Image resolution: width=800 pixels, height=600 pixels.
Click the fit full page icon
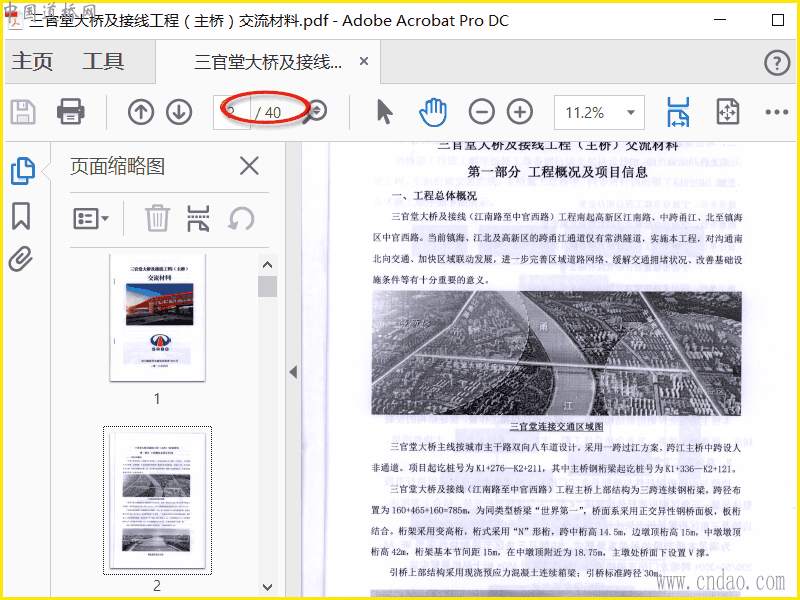click(x=728, y=112)
